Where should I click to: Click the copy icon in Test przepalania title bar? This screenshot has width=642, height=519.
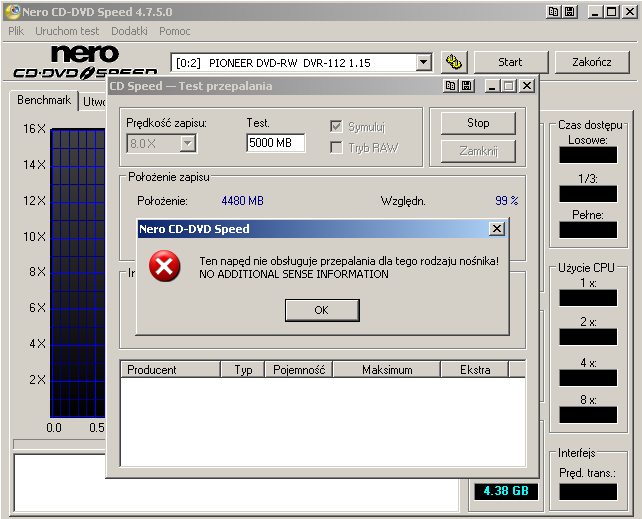(x=450, y=86)
